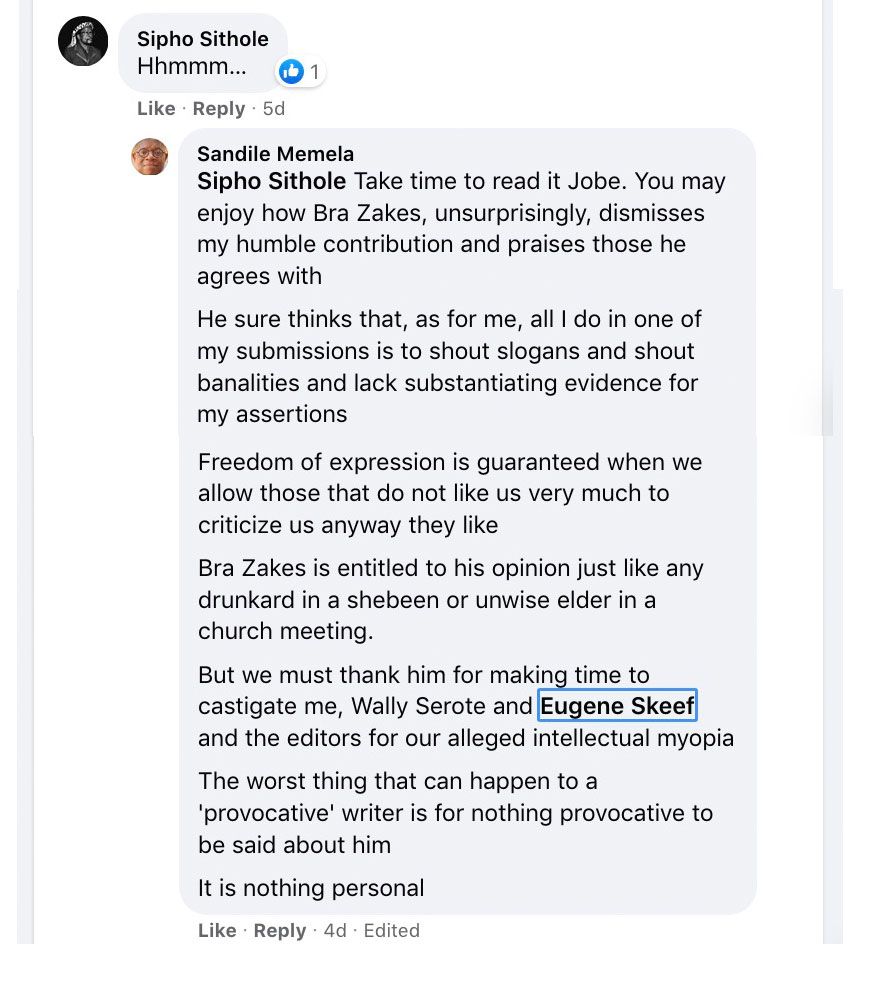Like Sipho Sithole's "Hhmmm..." comment
This screenshot has height=990, width=876.
click(x=156, y=108)
